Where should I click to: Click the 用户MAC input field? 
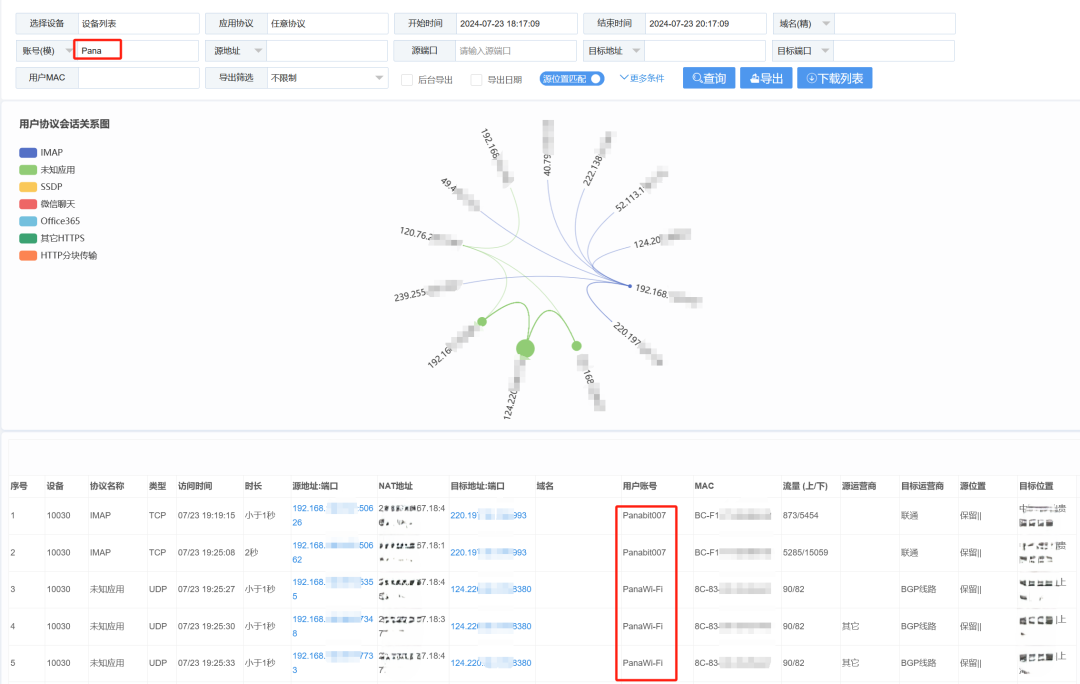pyautogui.click(x=138, y=78)
